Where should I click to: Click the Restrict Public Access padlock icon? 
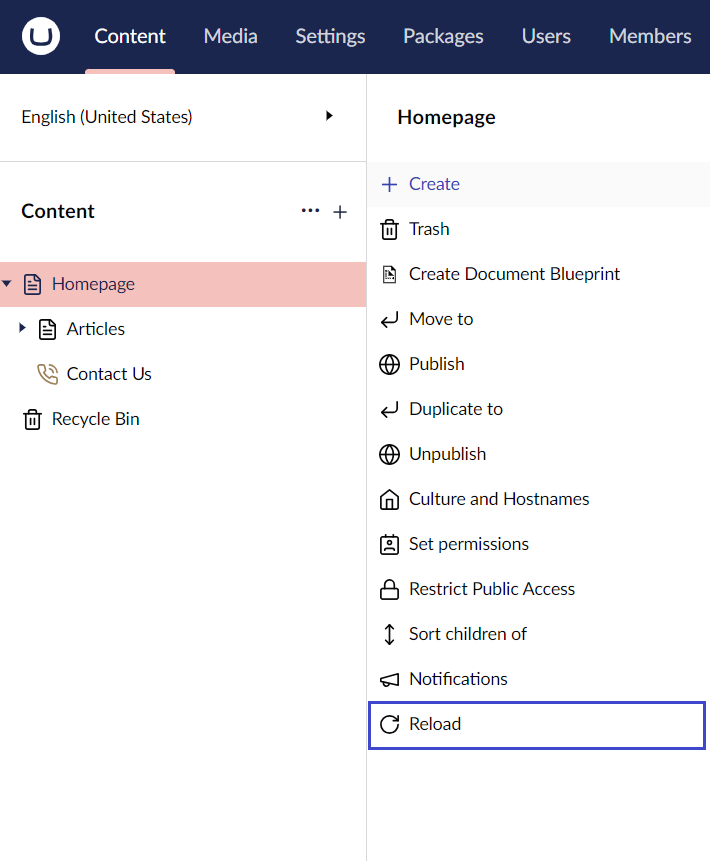click(389, 589)
